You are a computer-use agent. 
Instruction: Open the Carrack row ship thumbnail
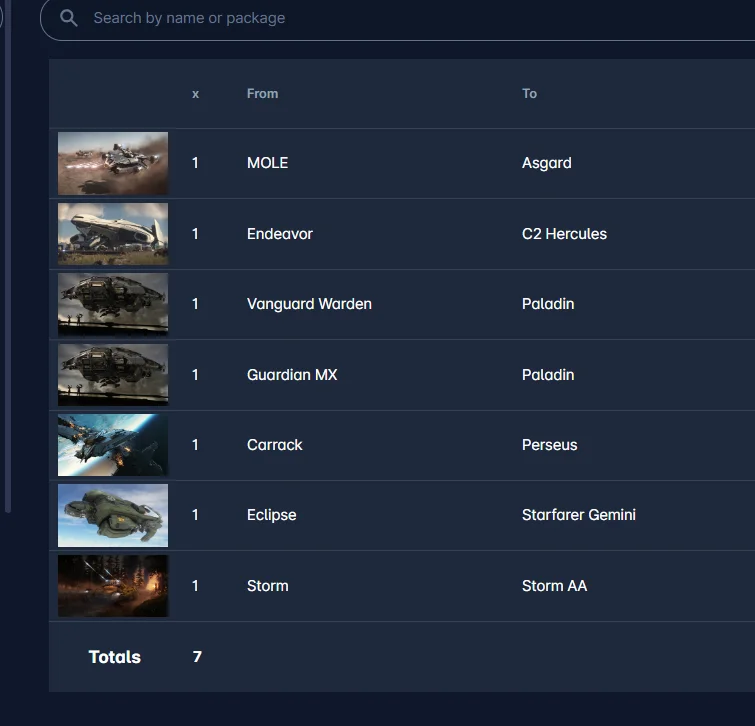(113, 445)
